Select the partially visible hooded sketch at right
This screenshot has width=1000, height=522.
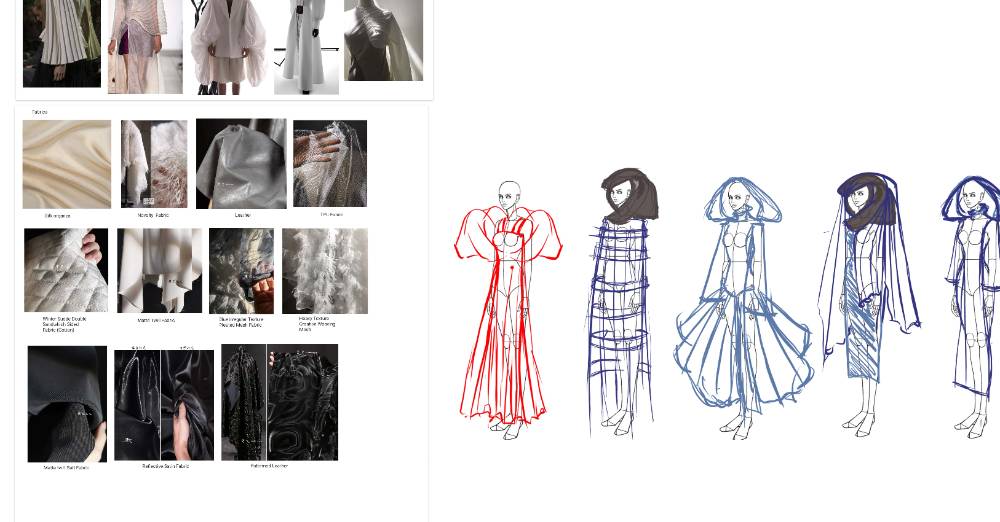pyautogui.click(x=971, y=307)
